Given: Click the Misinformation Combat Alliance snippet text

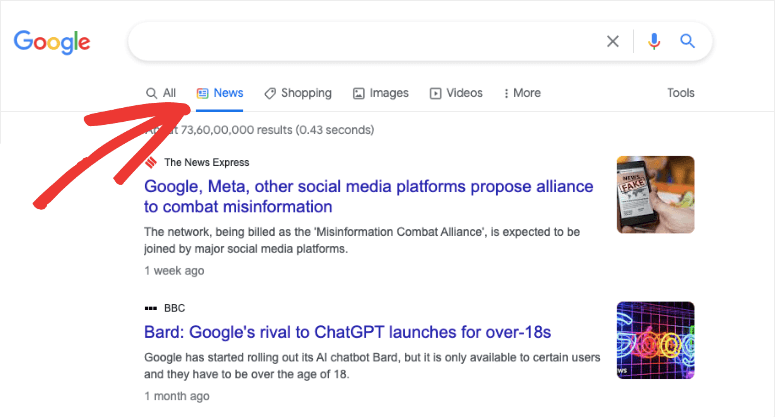Looking at the screenshot, I should coord(362,240).
